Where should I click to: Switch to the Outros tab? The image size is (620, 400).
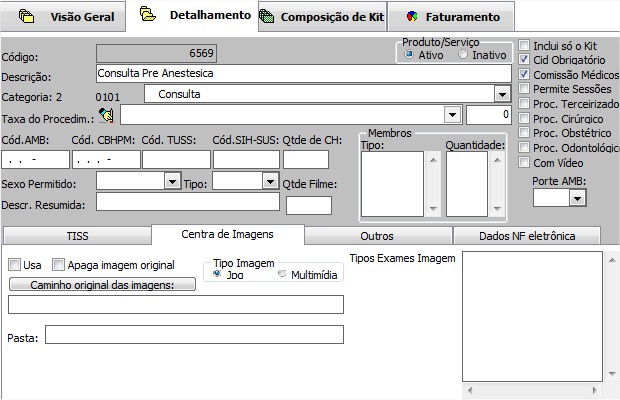click(x=377, y=236)
